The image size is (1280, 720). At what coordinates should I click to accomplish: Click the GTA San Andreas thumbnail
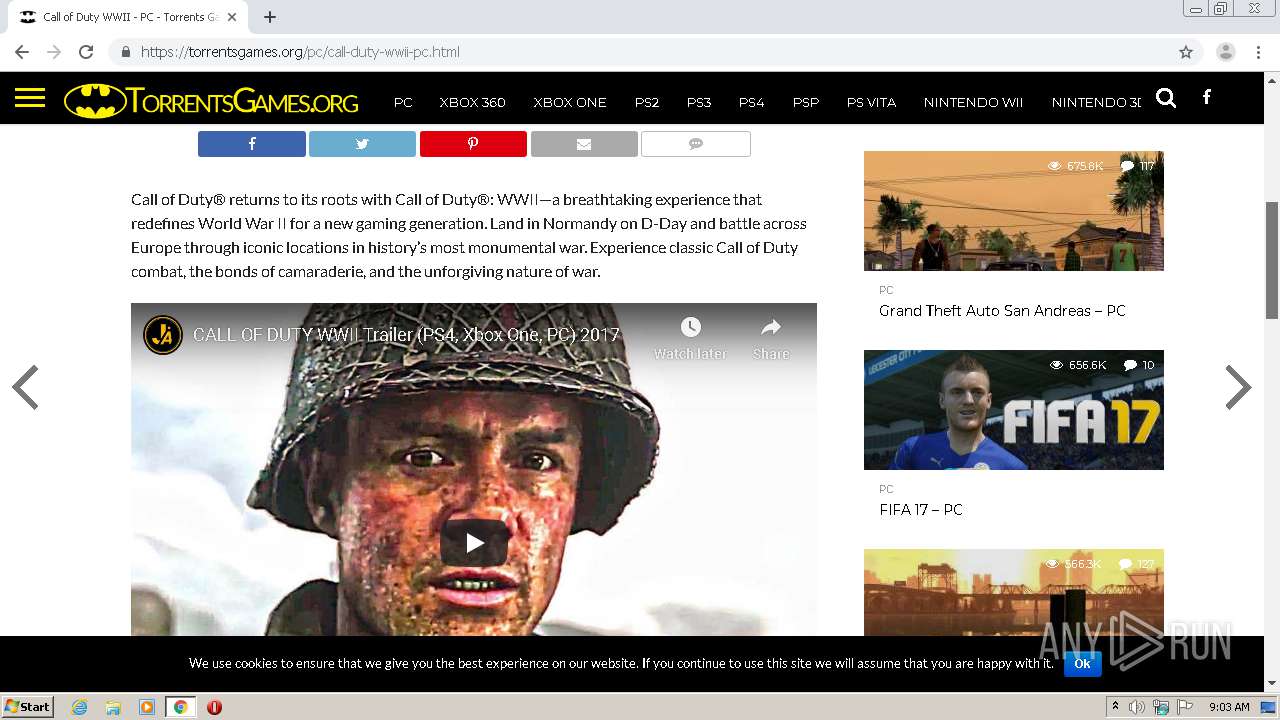1014,210
